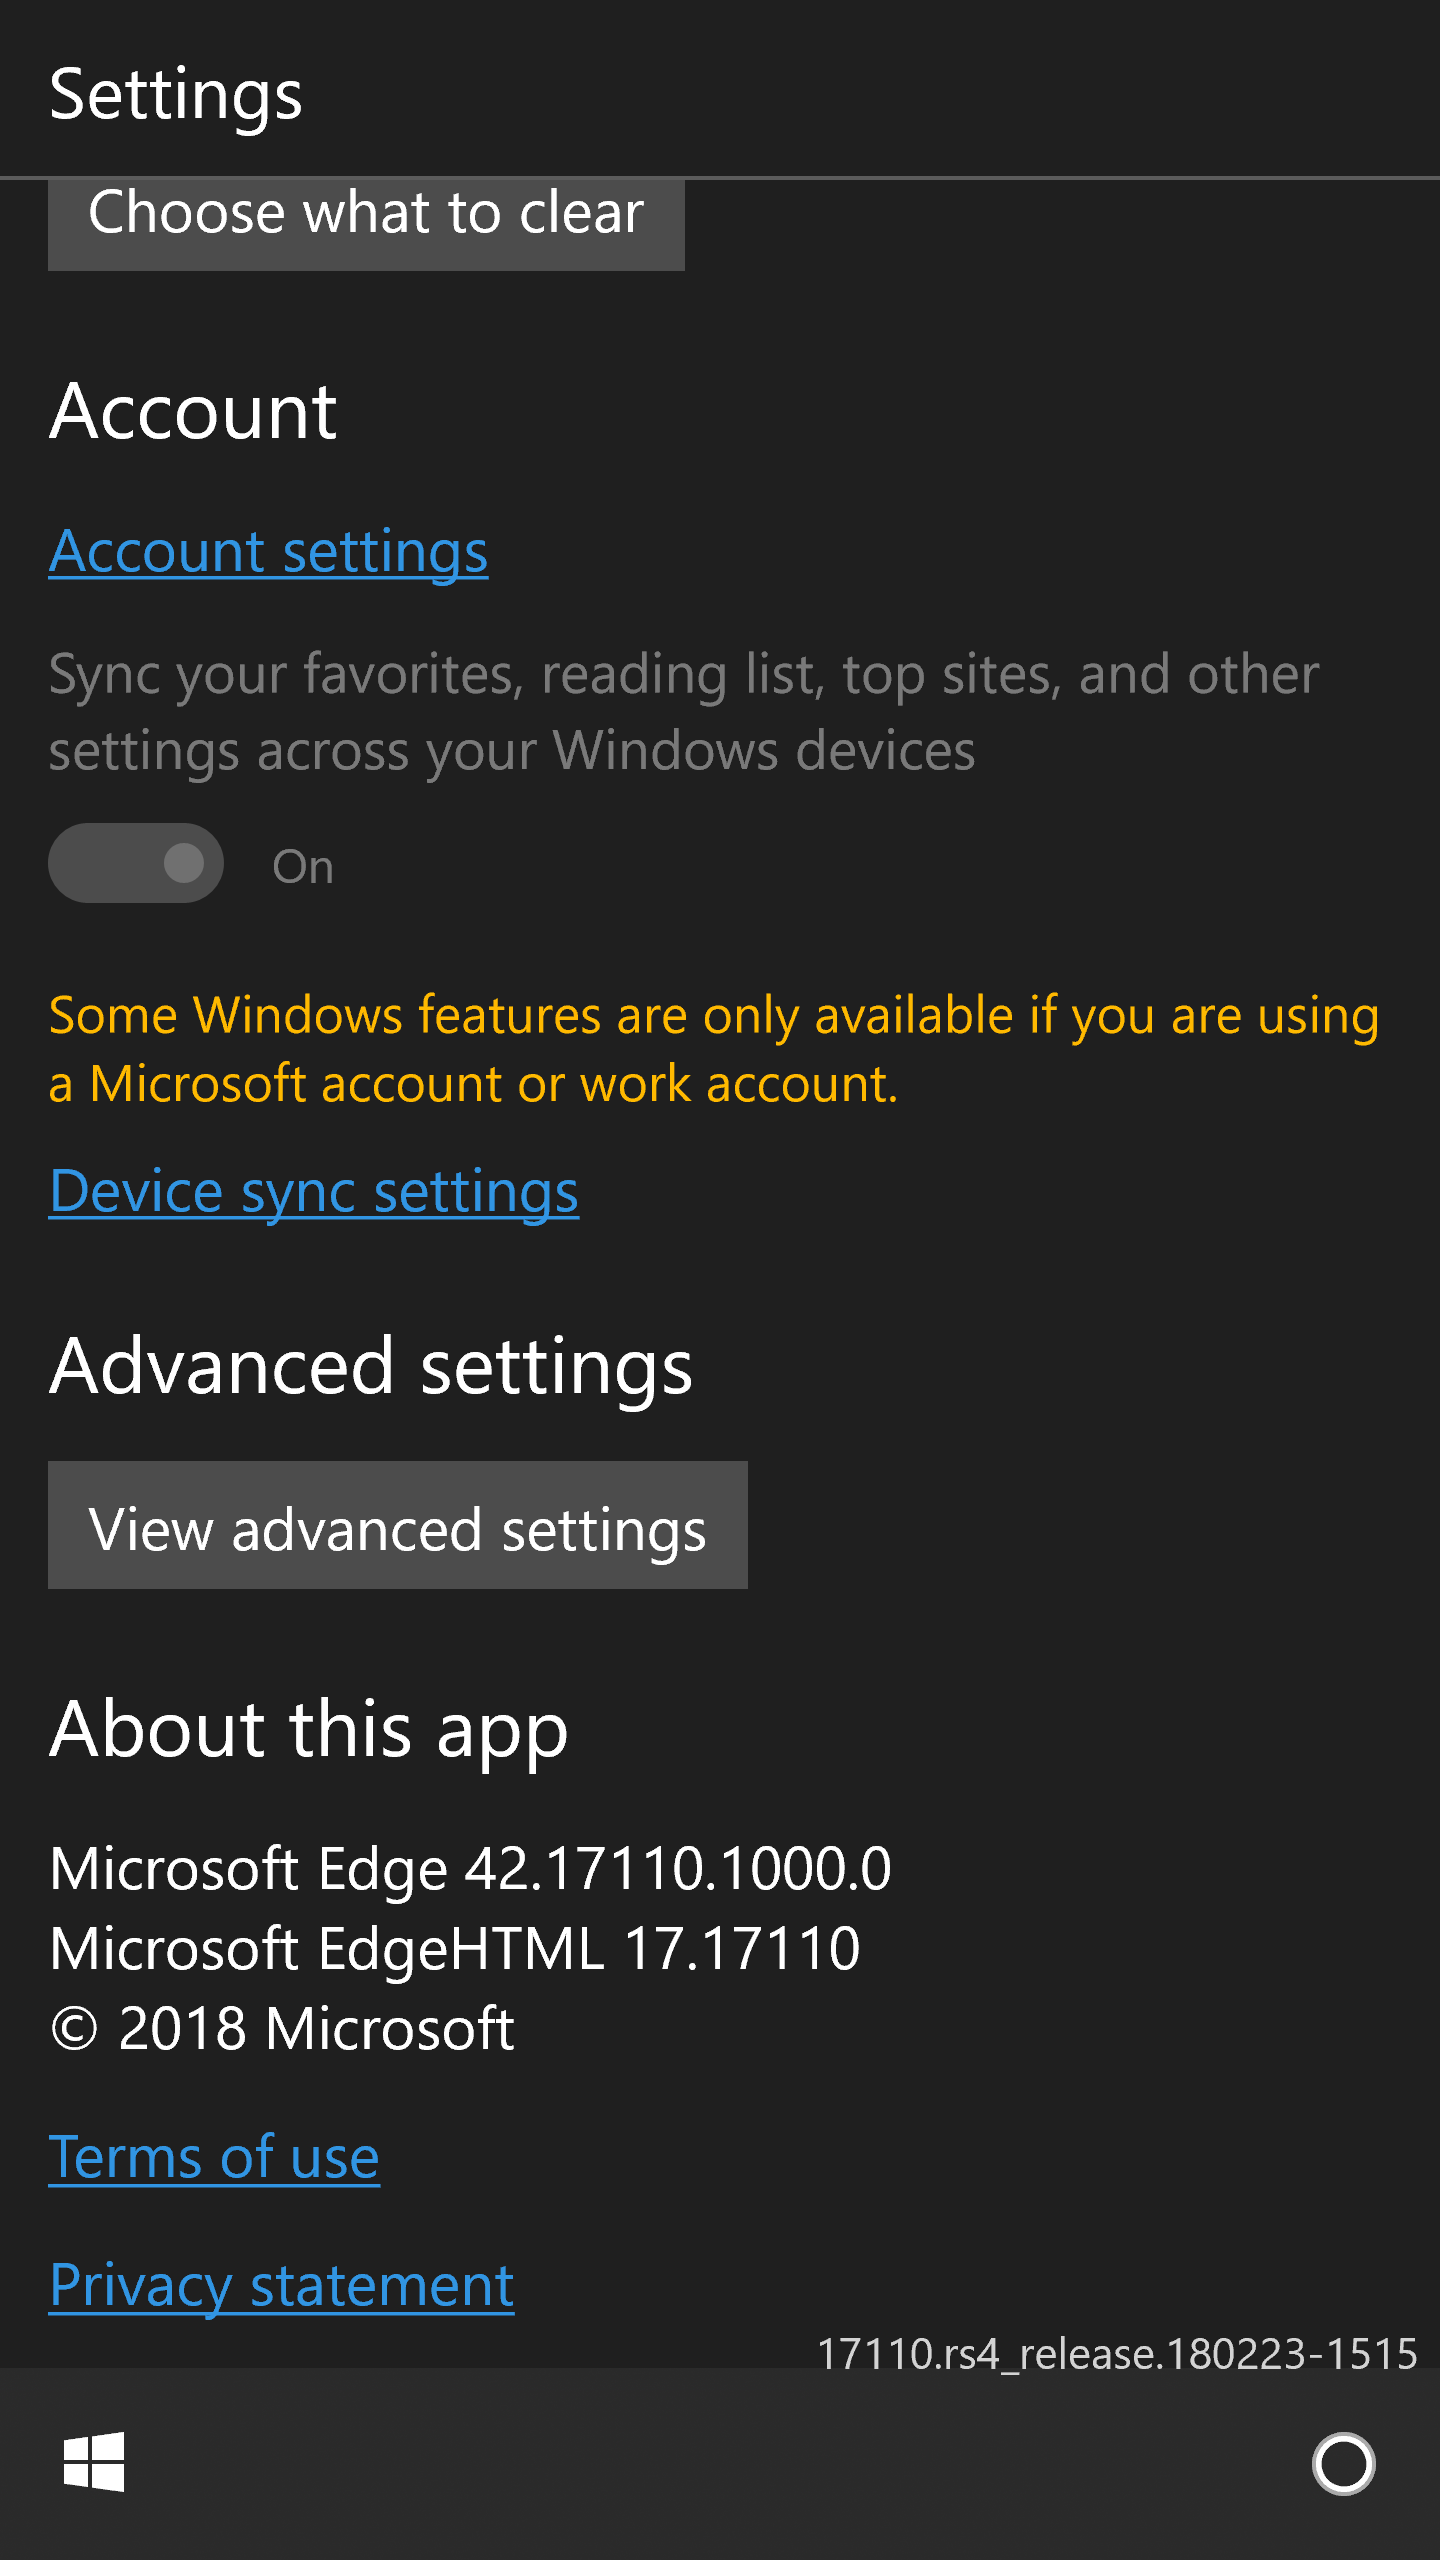Open the Terms of use link
This screenshot has height=2560, width=1440.
[x=214, y=2158]
